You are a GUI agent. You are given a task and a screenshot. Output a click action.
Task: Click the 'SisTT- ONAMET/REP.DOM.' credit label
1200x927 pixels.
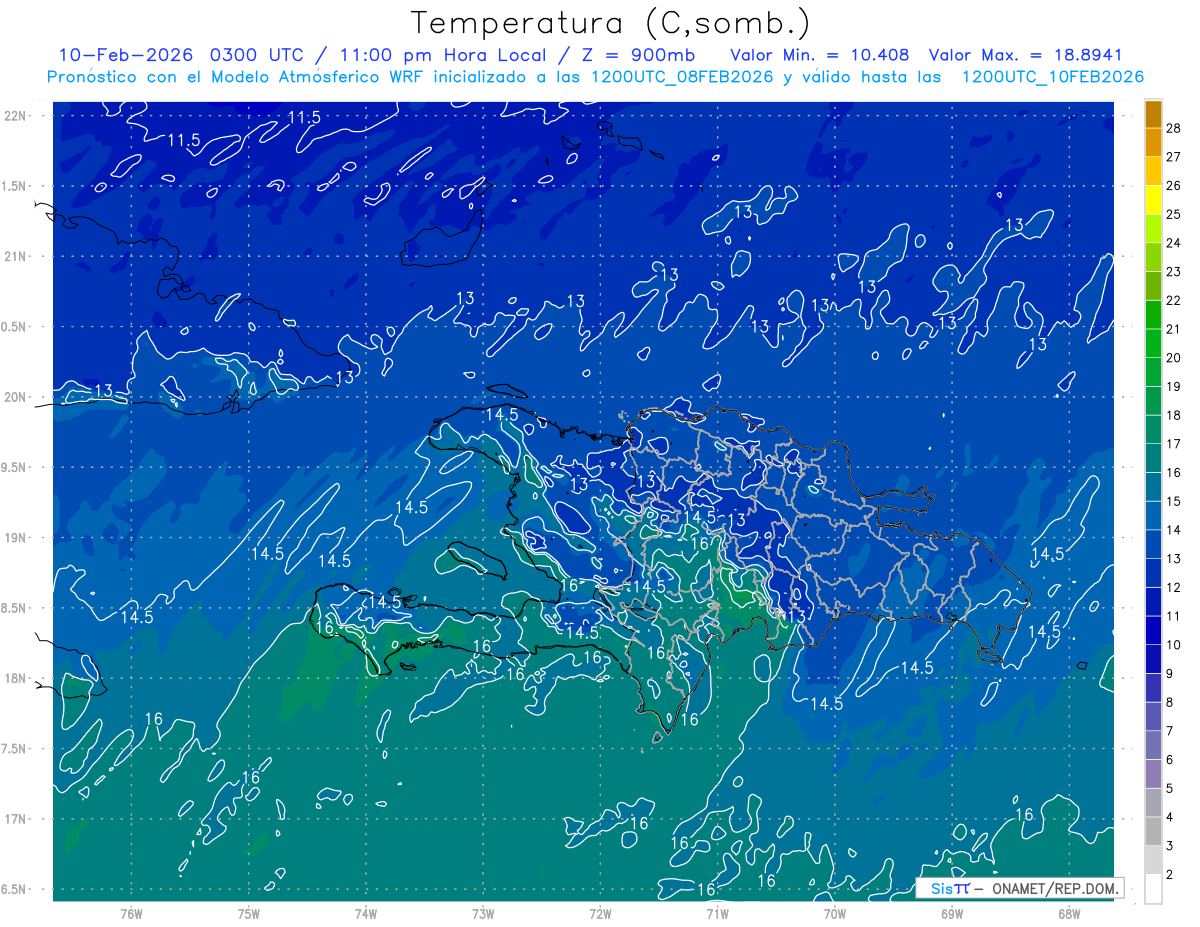(1022, 888)
